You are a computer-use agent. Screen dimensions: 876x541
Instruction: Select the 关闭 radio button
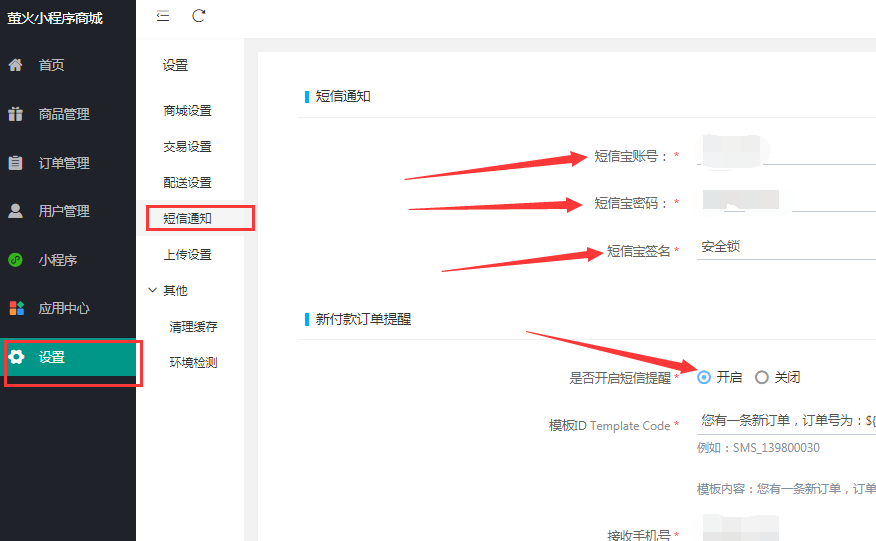762,377
